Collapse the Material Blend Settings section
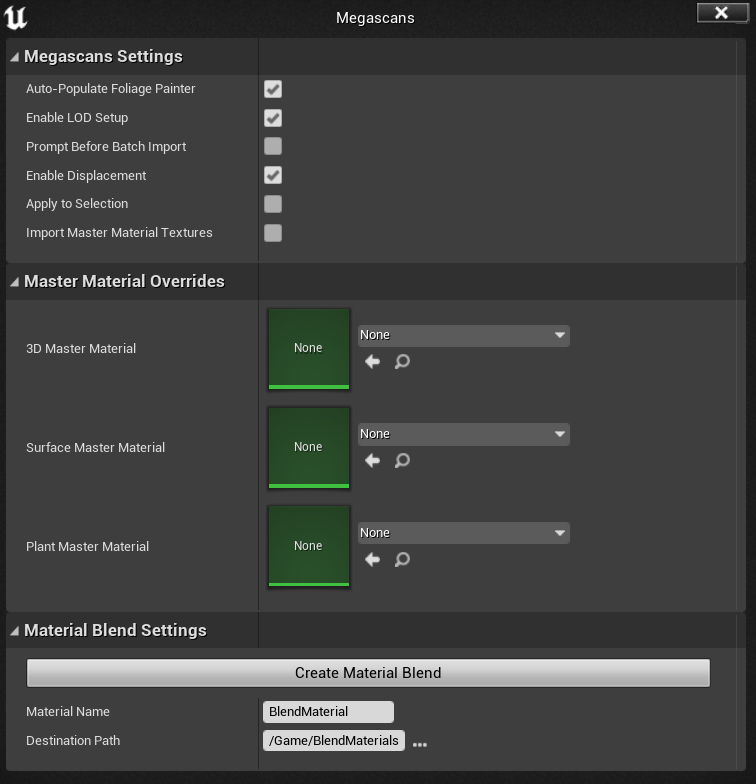This screenshot has width=756, height=784. pos(15,631)
